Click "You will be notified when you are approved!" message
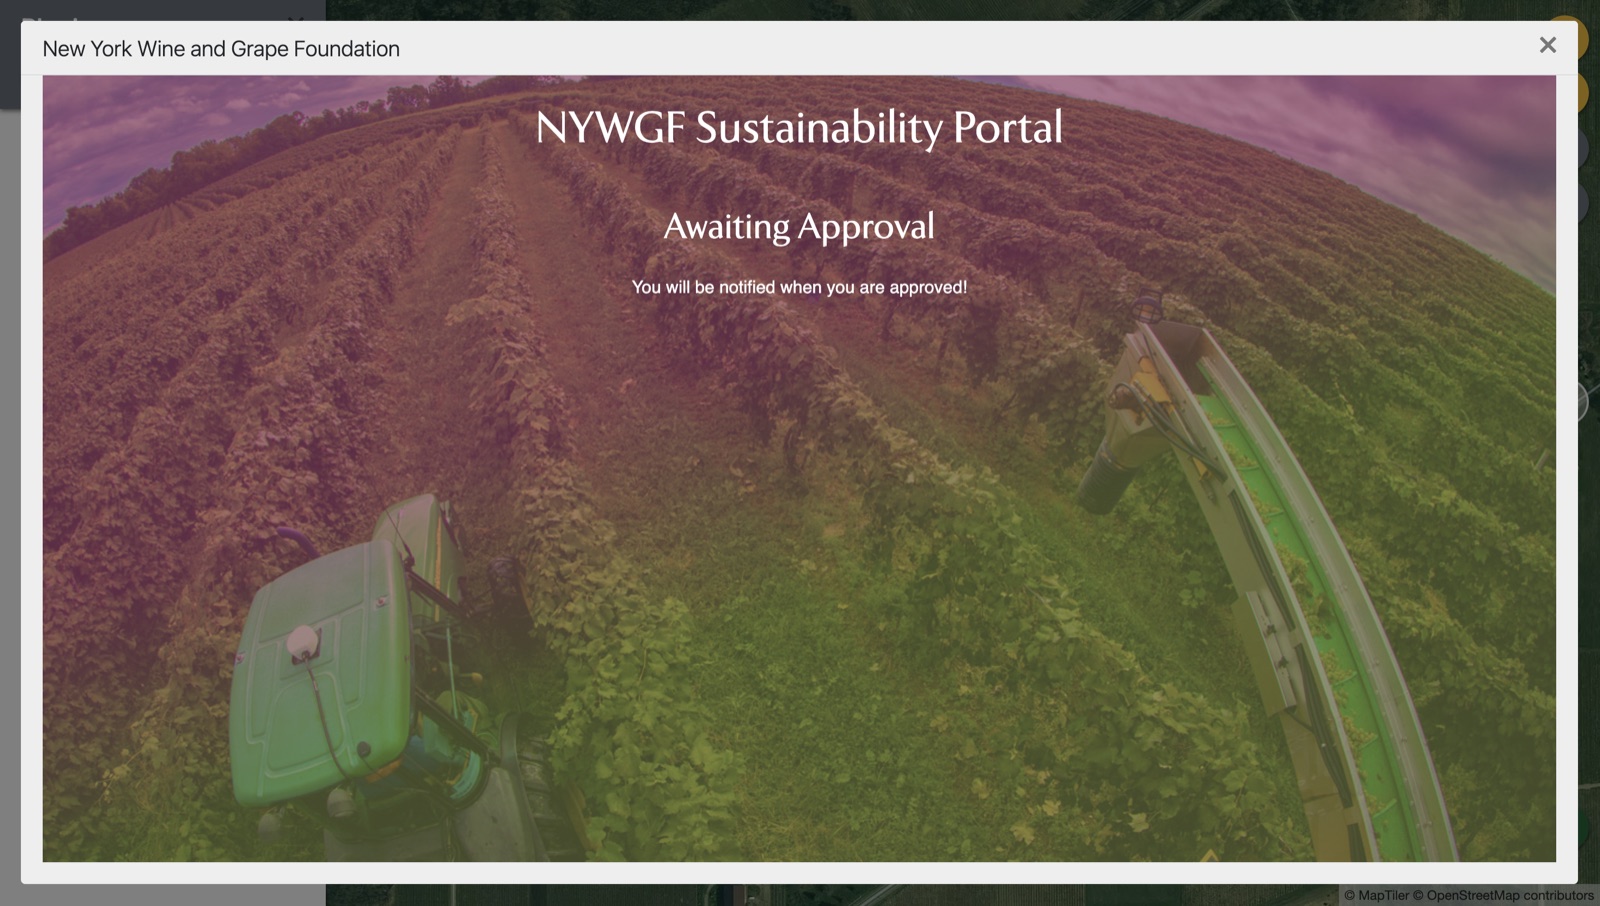The height and width of the screenshot is (906, 1600). pyautogui.click(x=799, y=287)
